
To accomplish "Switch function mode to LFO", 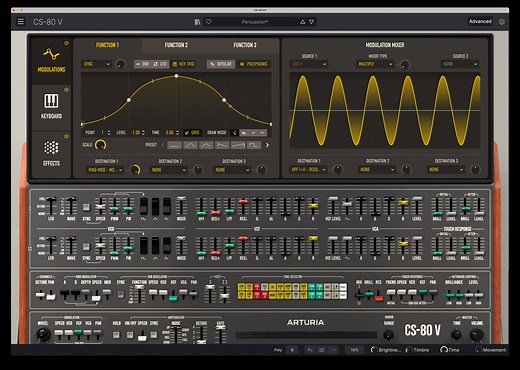I will click(160, 64).
